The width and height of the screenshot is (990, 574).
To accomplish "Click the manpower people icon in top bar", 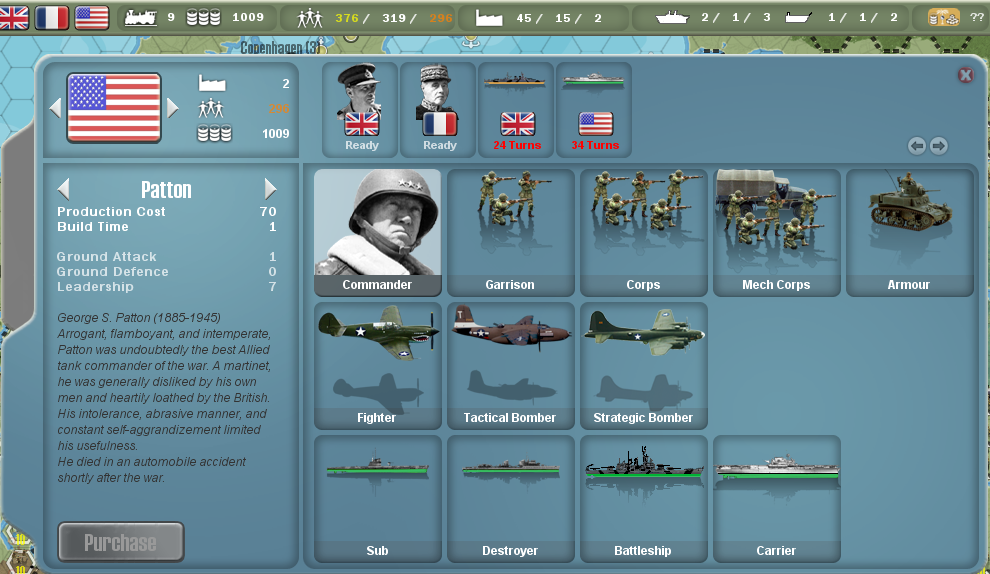I will point(309,18).
